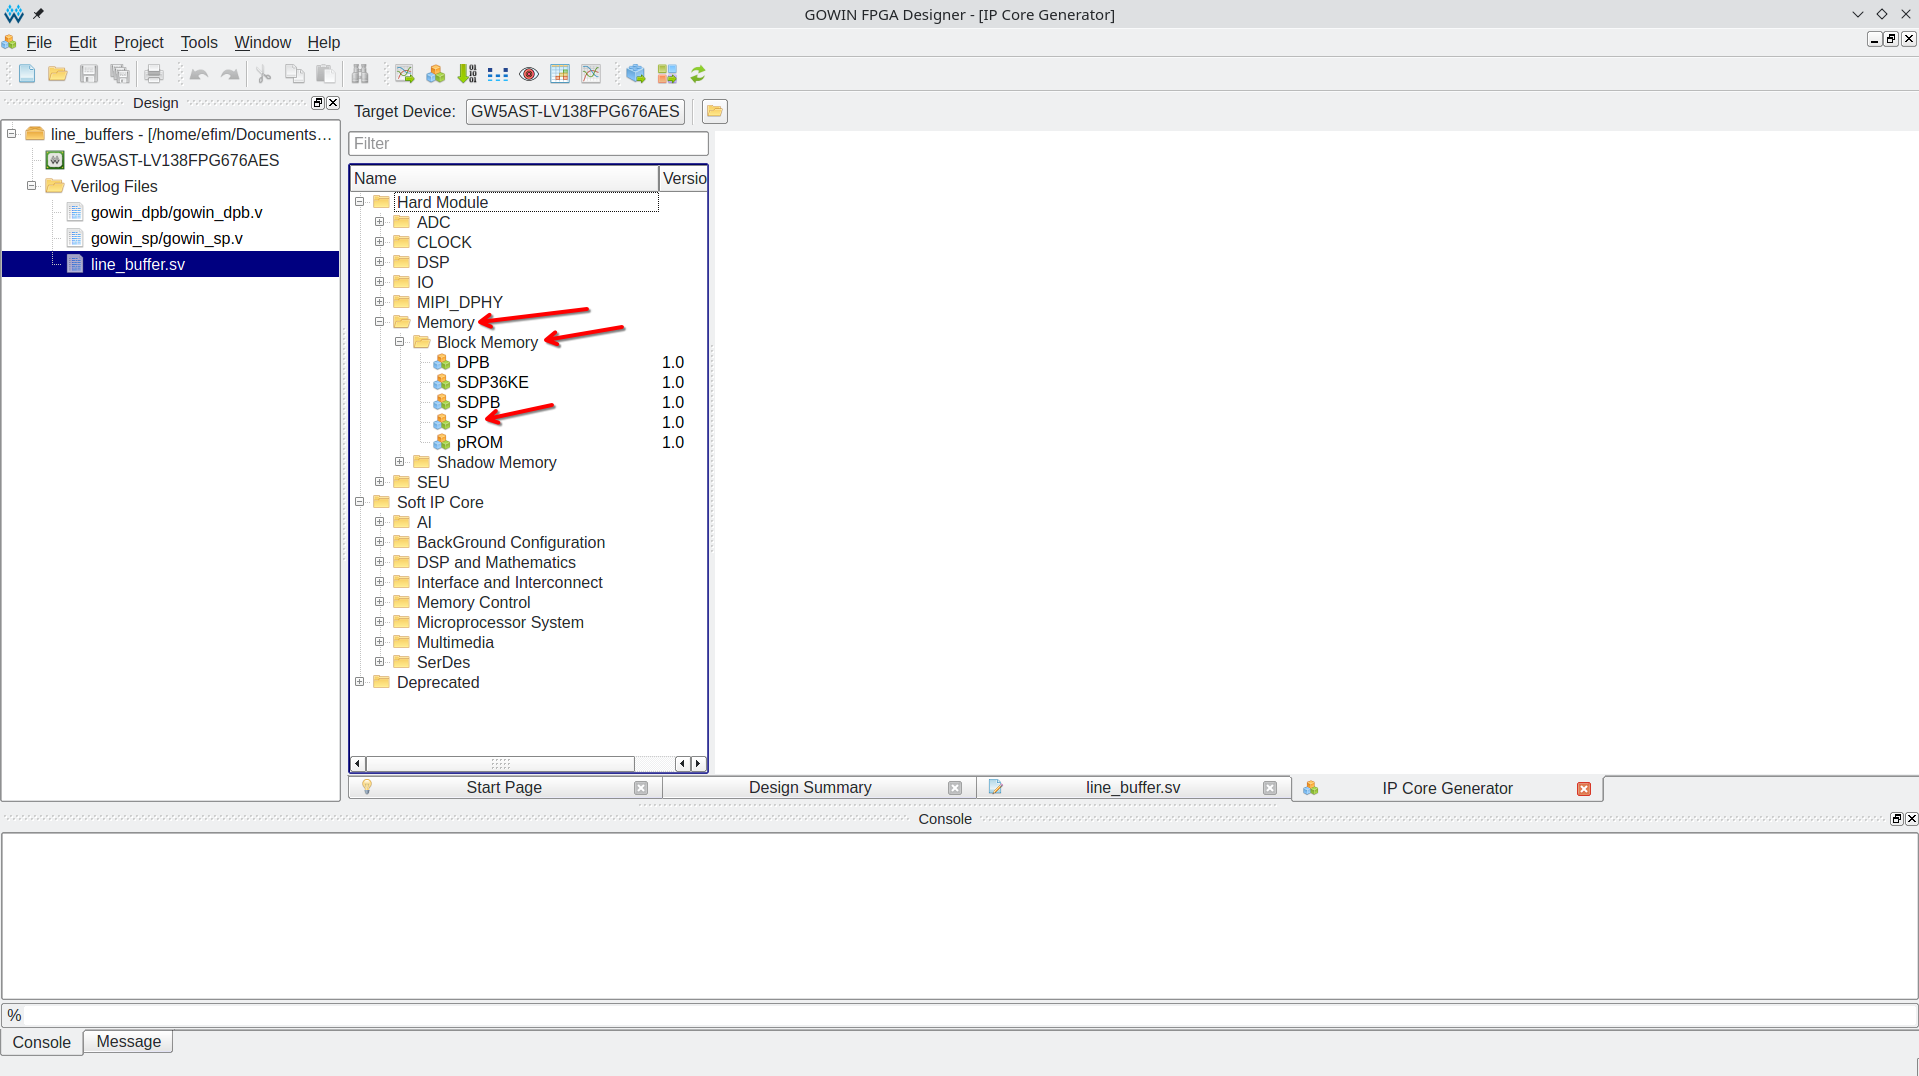Collapse the Soft IP Core node
This screenshot has height=1076, width=1919.
360,502
